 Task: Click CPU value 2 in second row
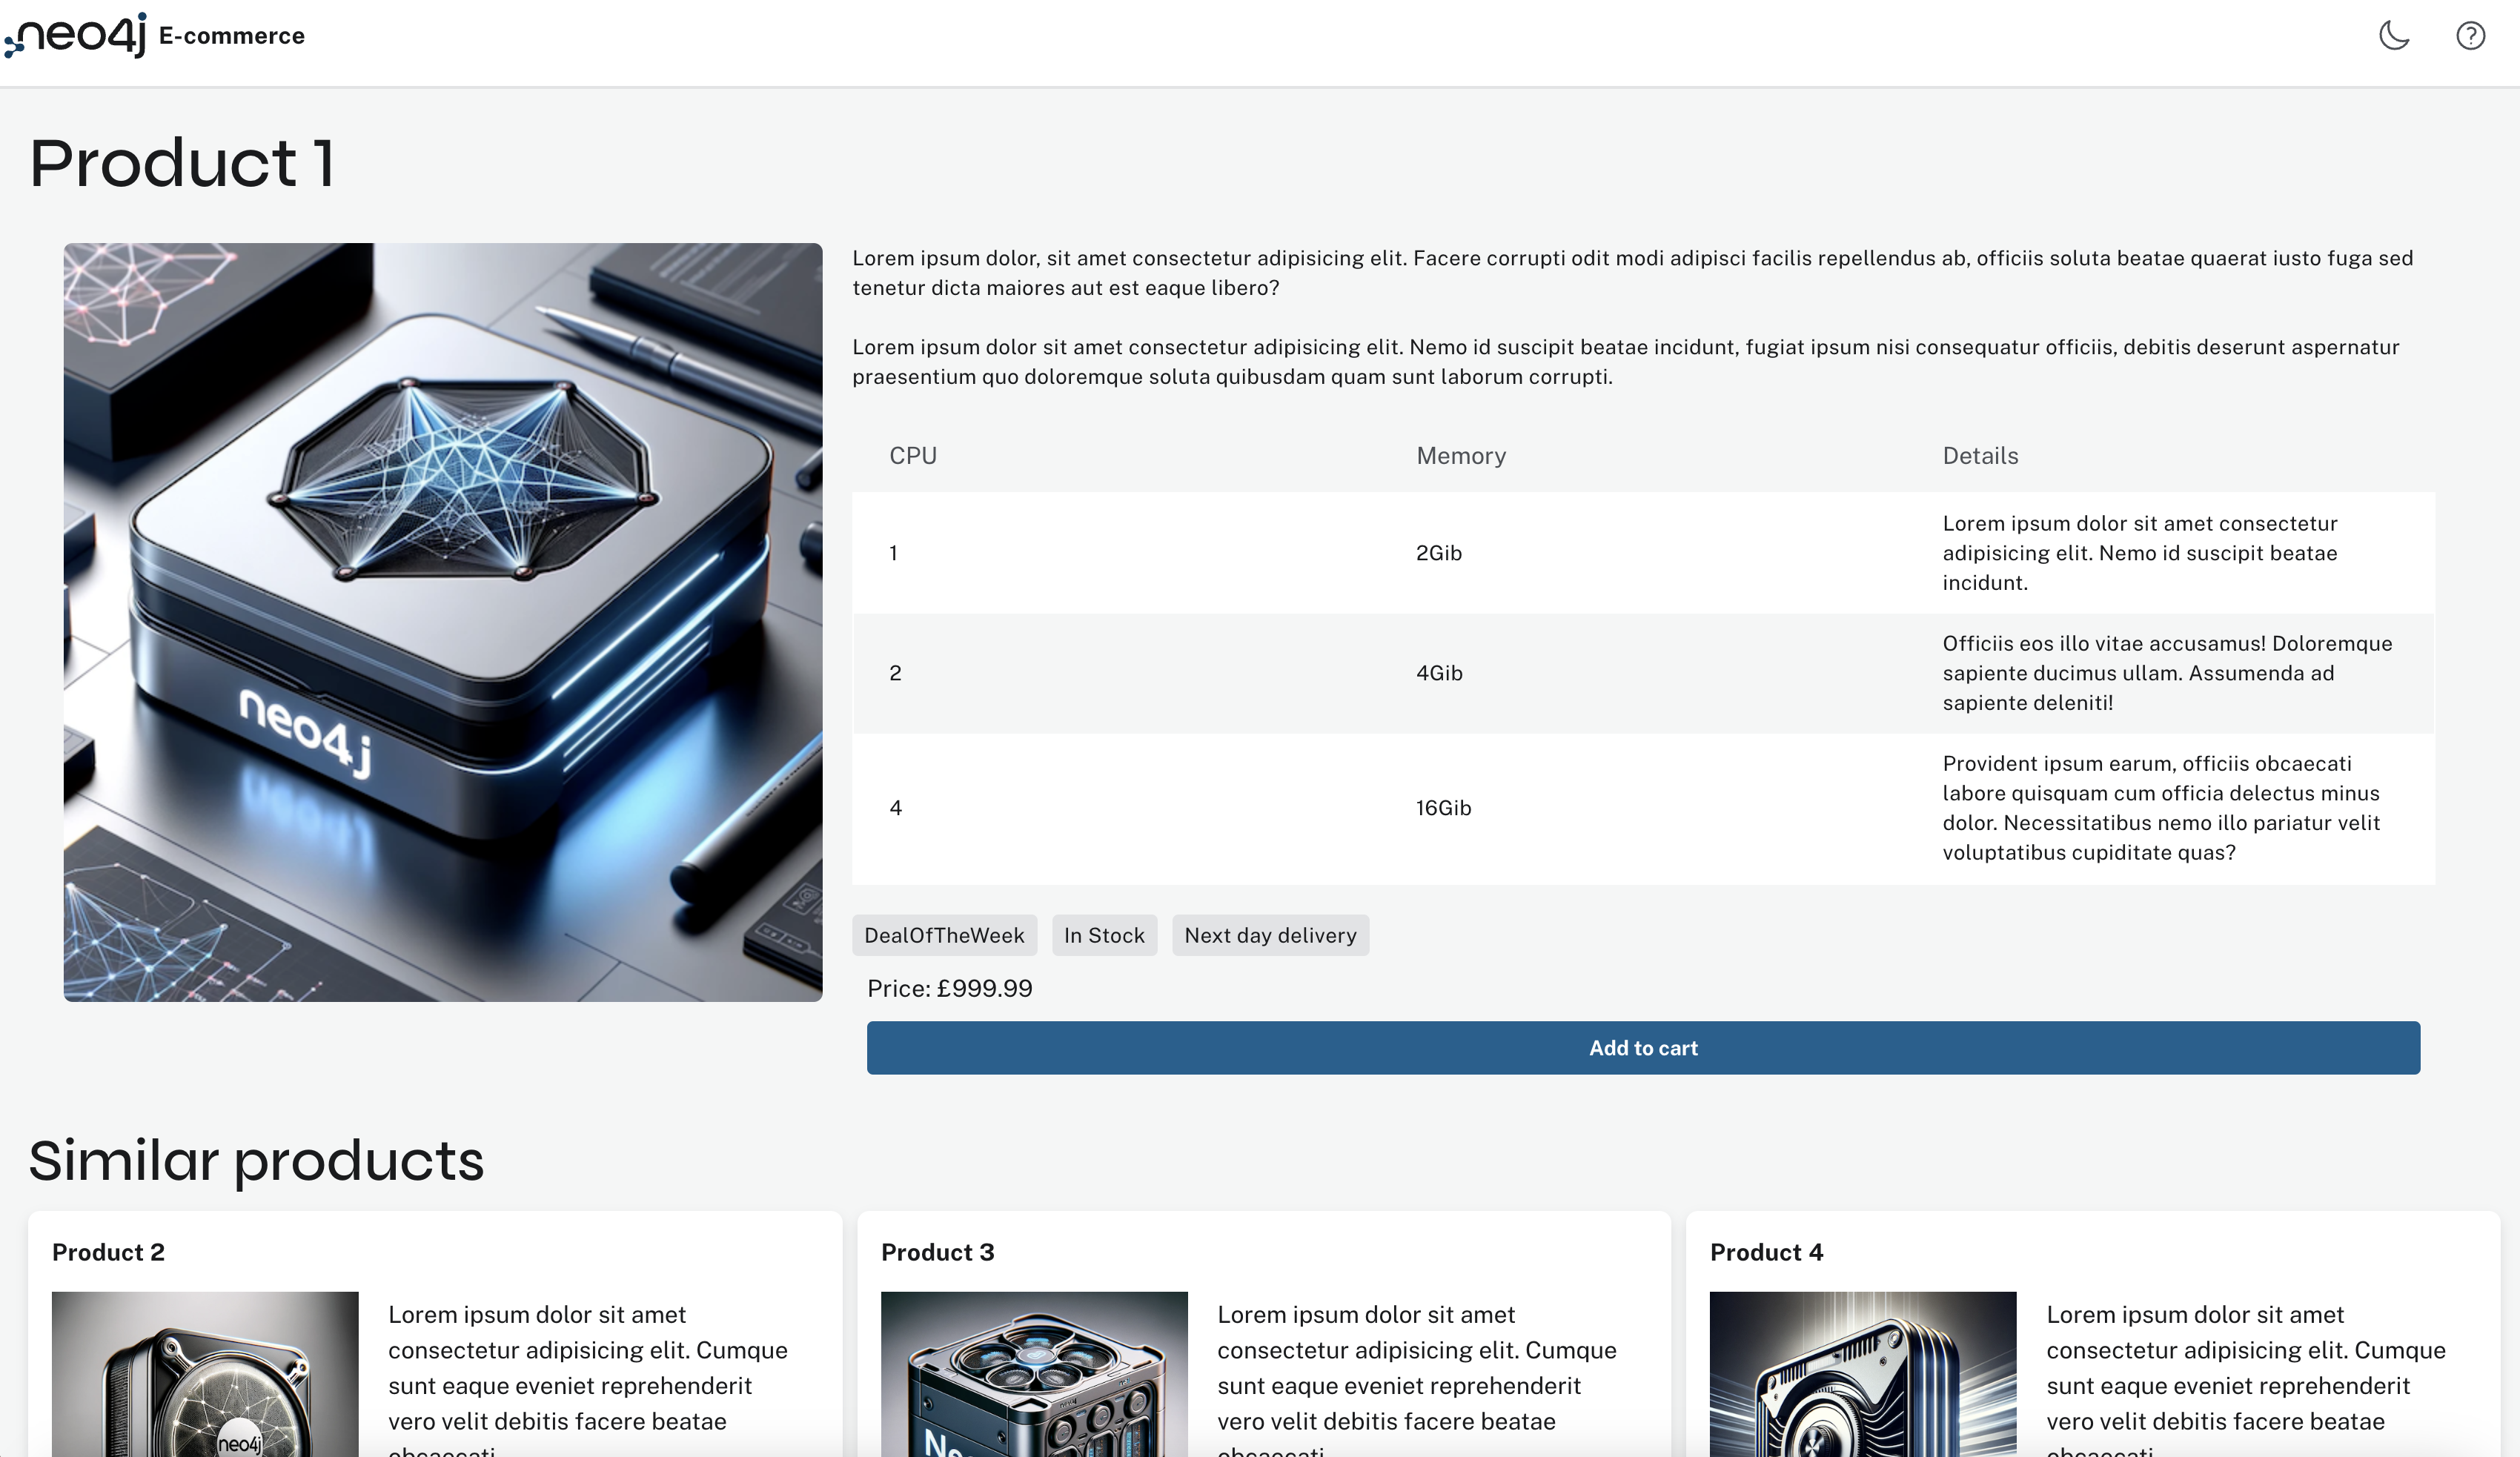895,673
